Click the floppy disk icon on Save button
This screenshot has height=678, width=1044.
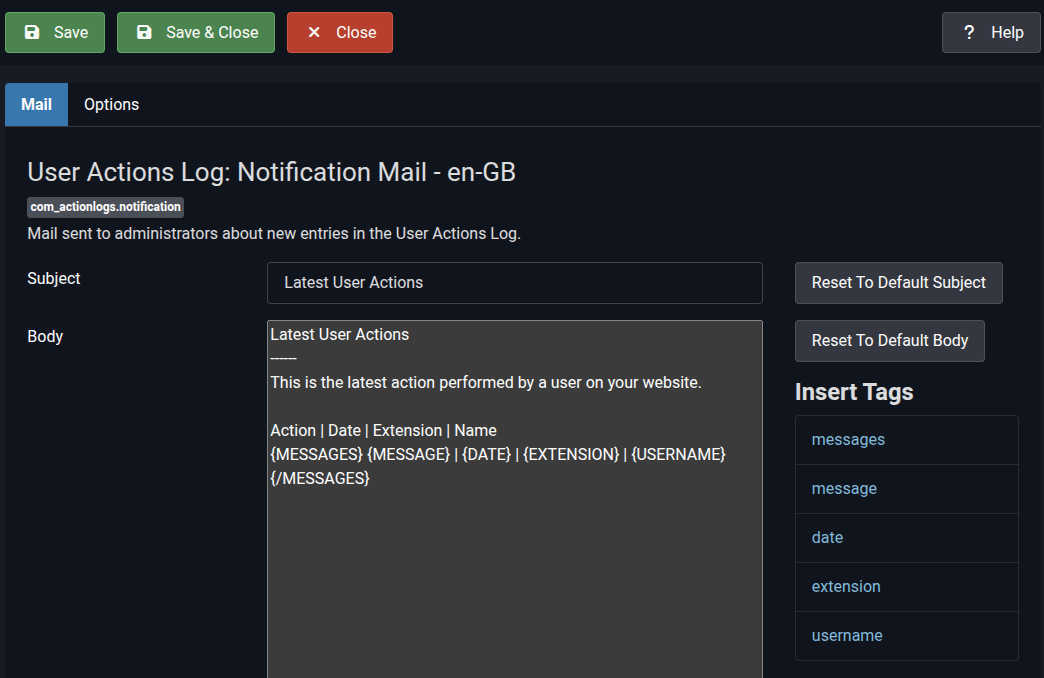[32, 32]
